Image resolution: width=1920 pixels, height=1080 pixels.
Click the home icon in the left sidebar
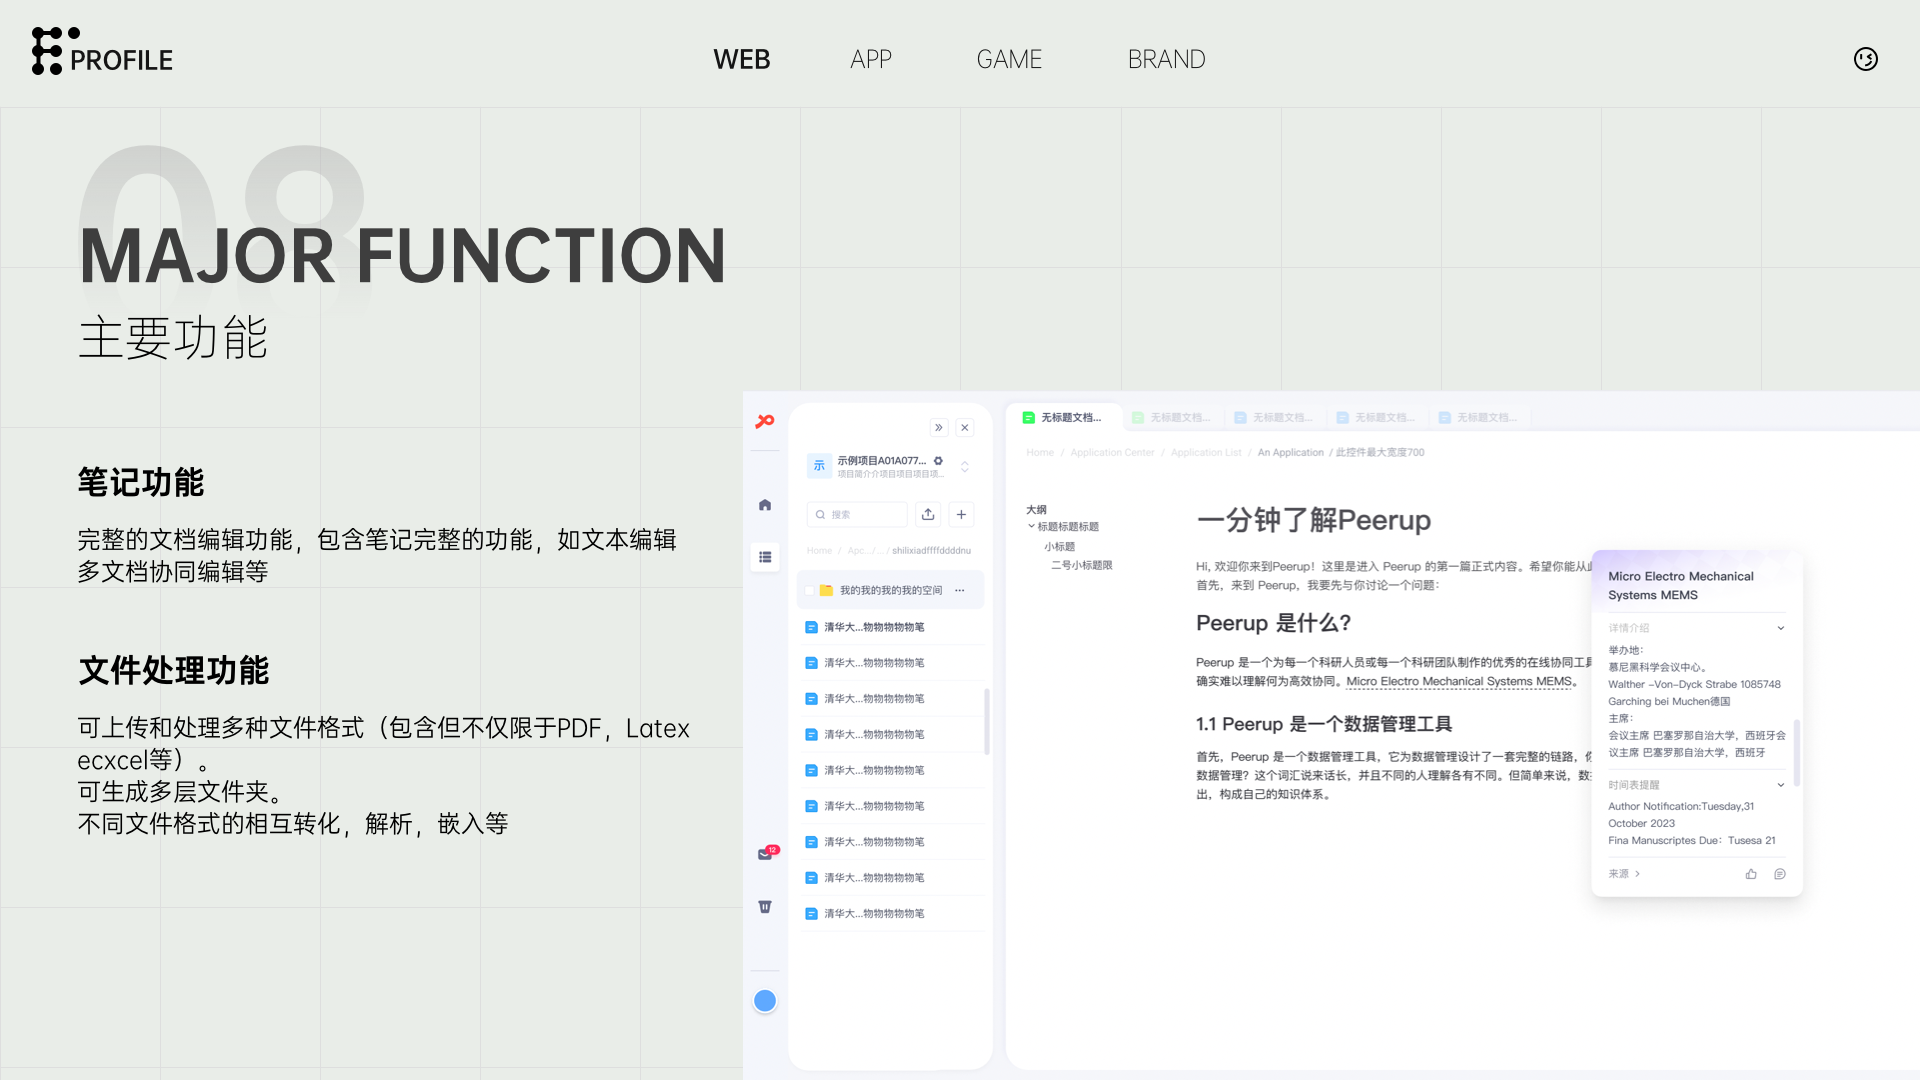[765, 505]
